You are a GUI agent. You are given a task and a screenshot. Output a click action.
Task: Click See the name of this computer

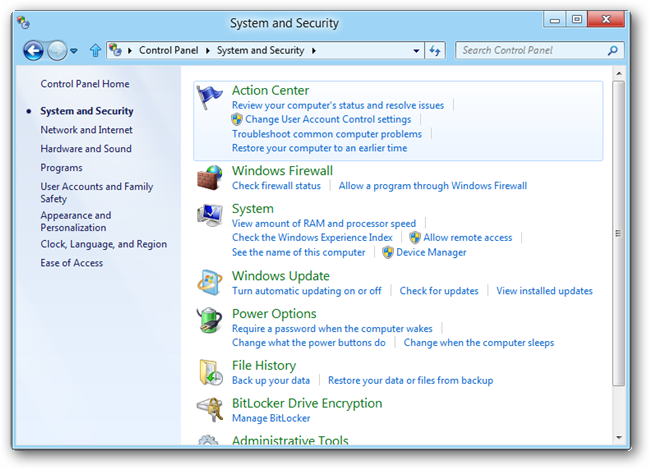click(298, 252)
